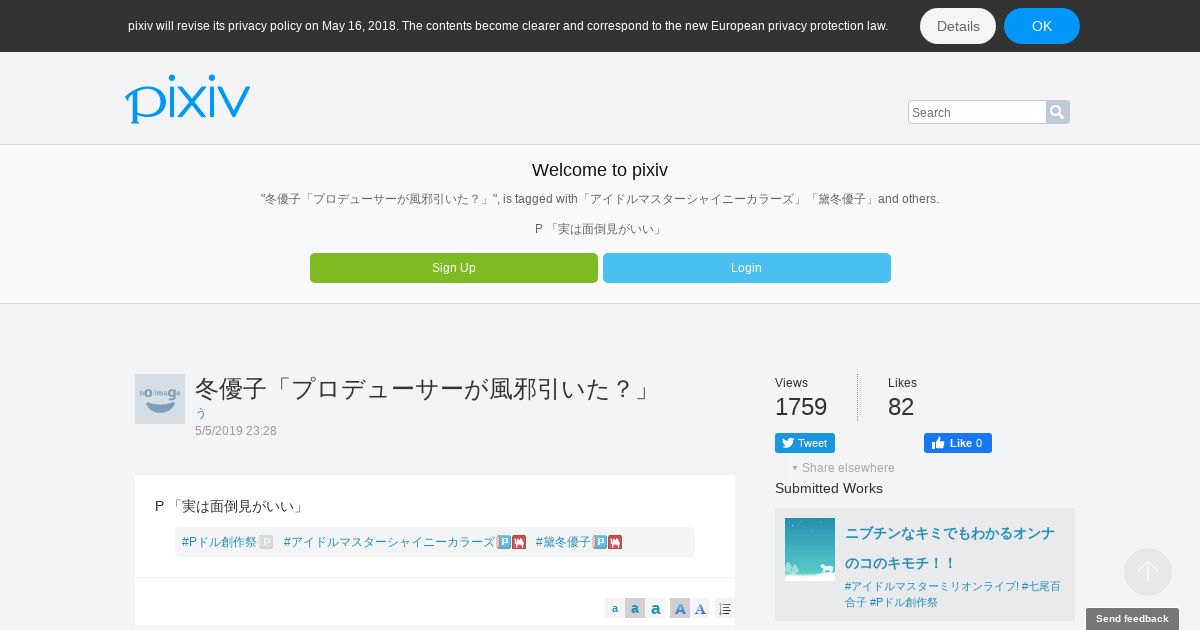Open the sidebar #Pドル創作祭 tag
1200x630 pixels.
904,602
